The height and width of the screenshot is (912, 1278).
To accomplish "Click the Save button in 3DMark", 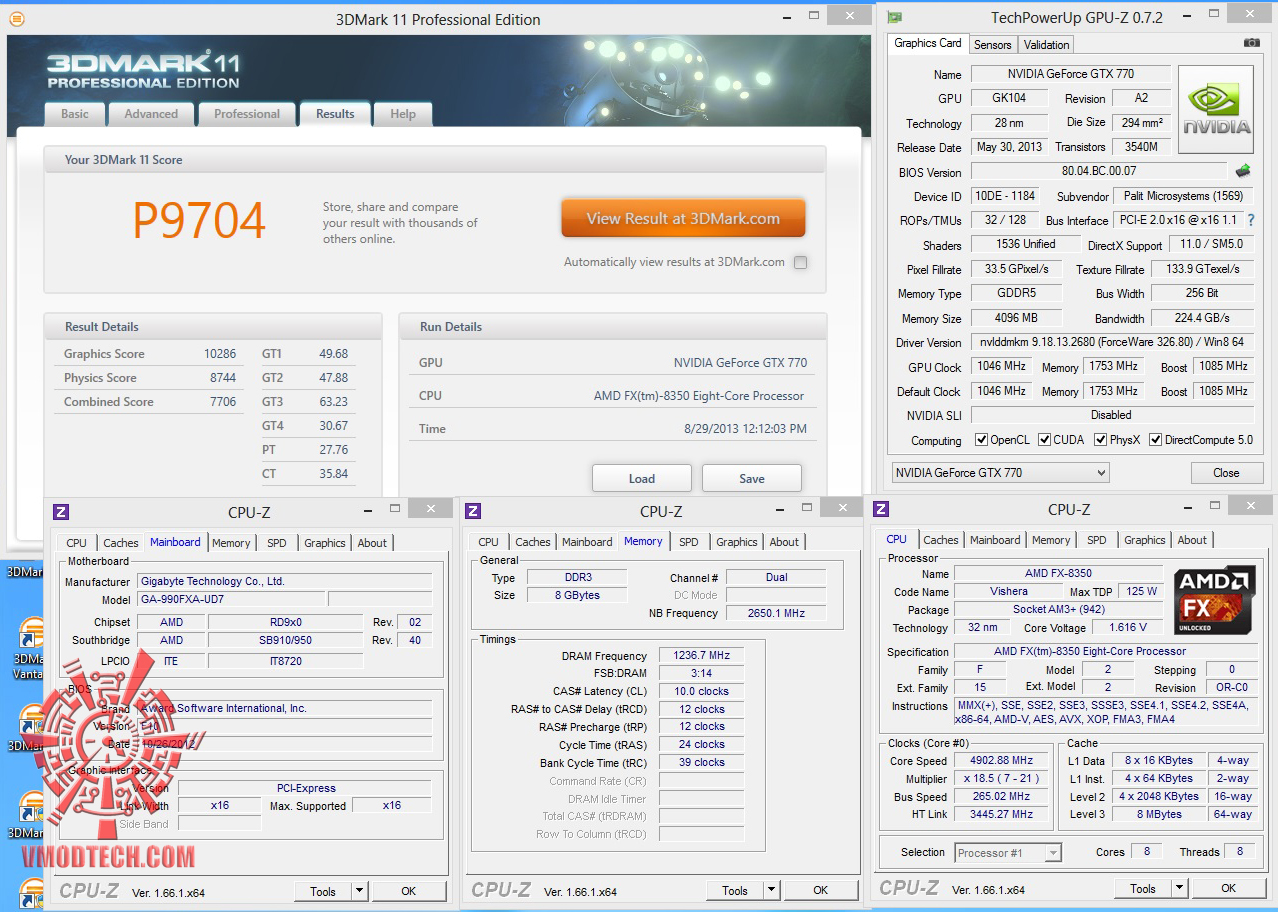I will coord(752,478).
